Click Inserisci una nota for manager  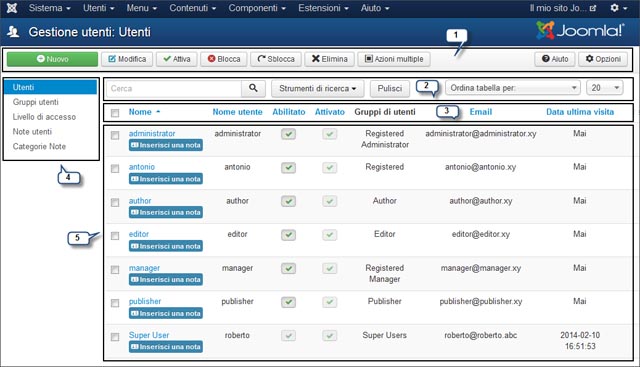(x=166, y=280)
